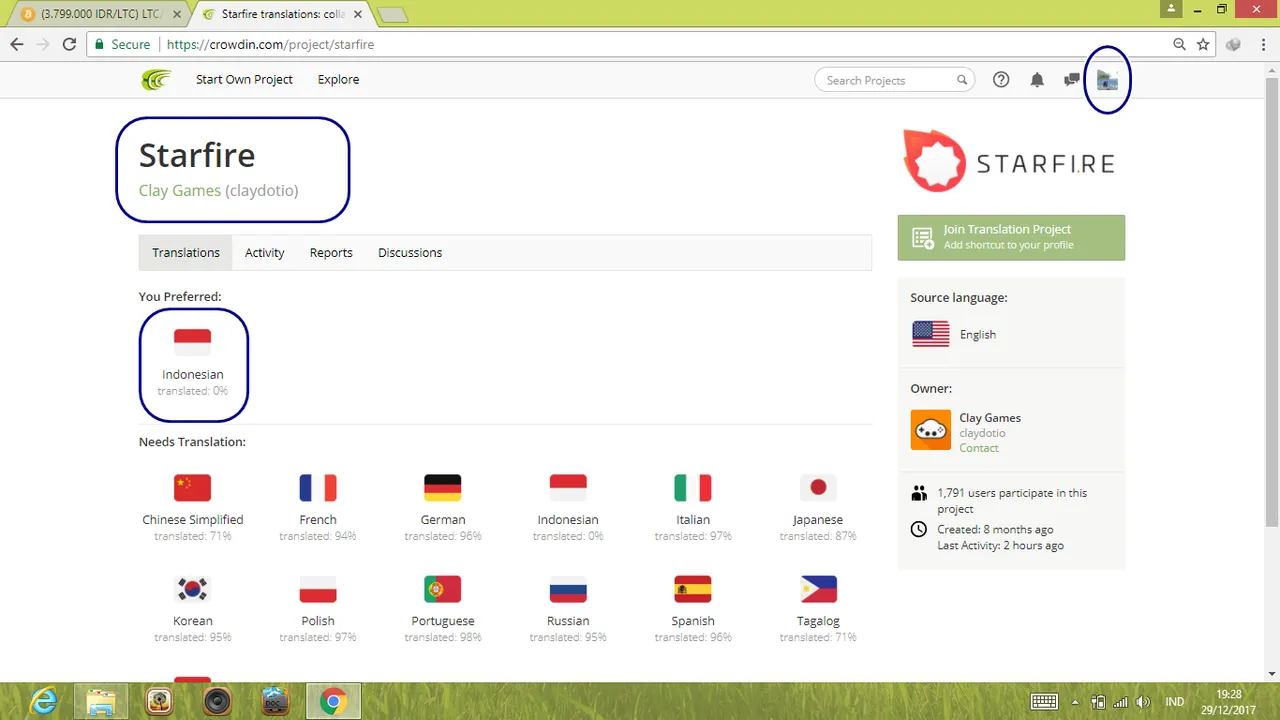The image size is (1280, 720).
Task: Switch to the Activity tab
Action: coord(265,253)
